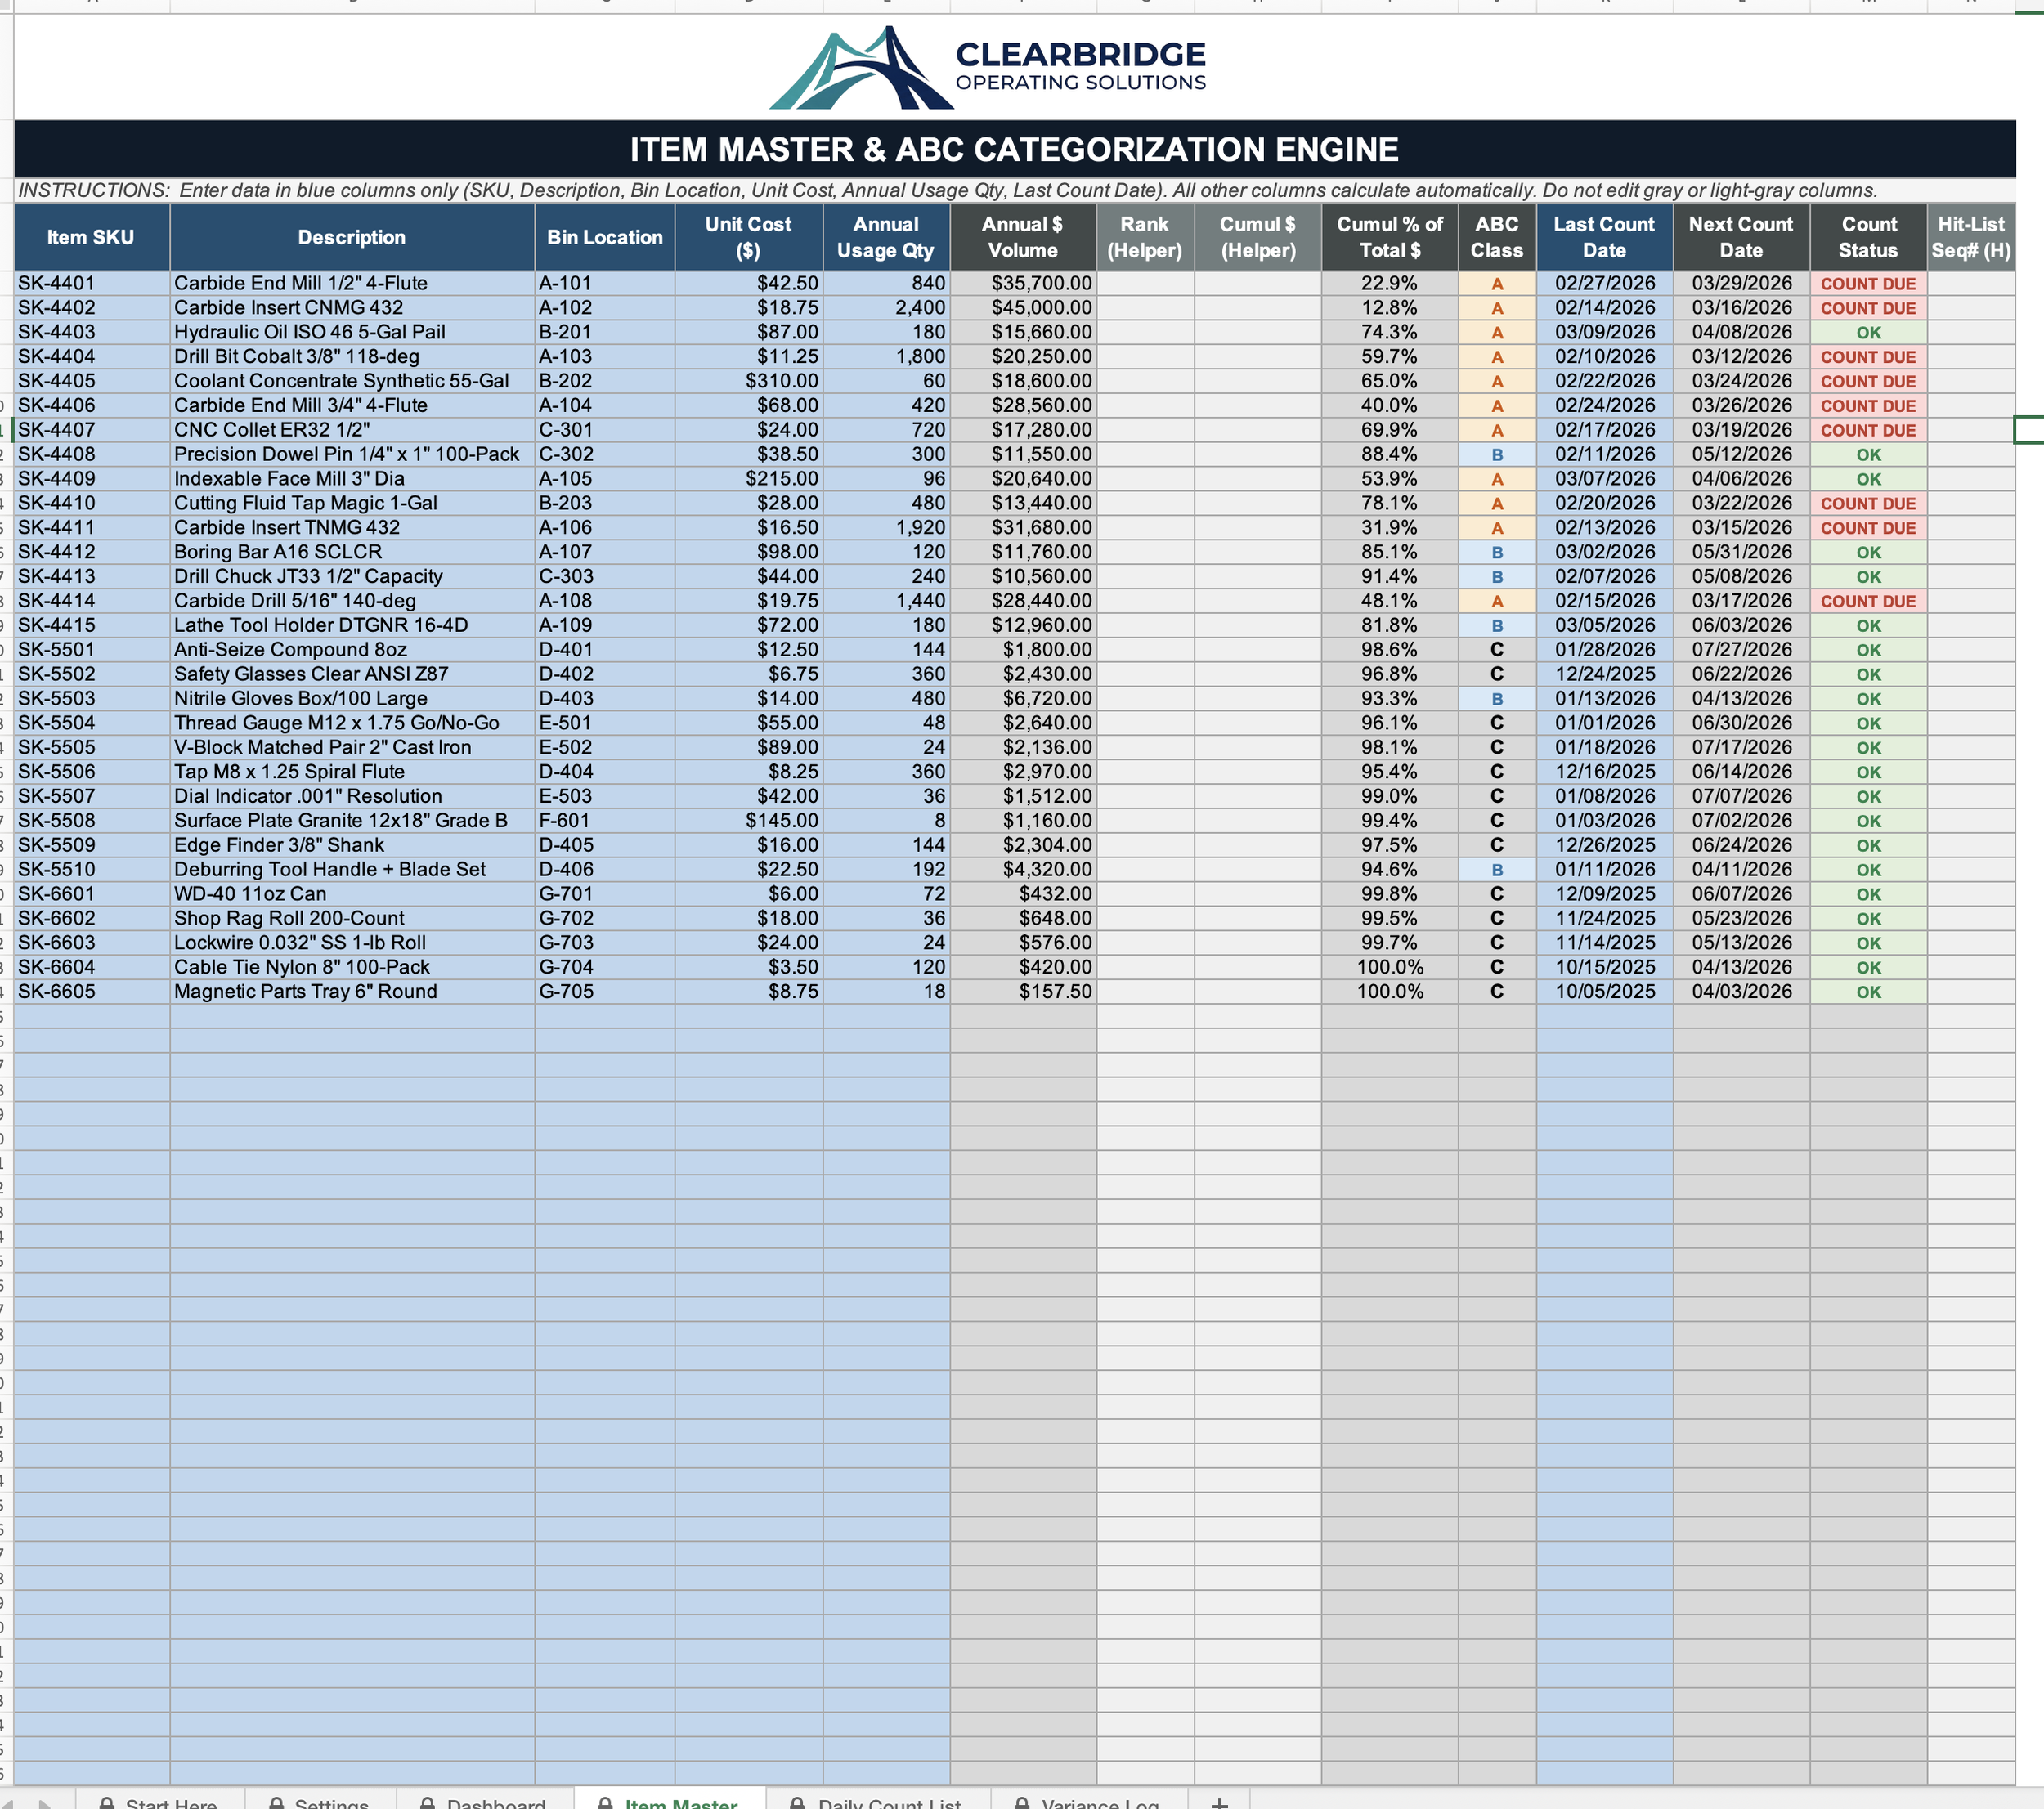Open the Settings sheet tab

coord(331,1803)
